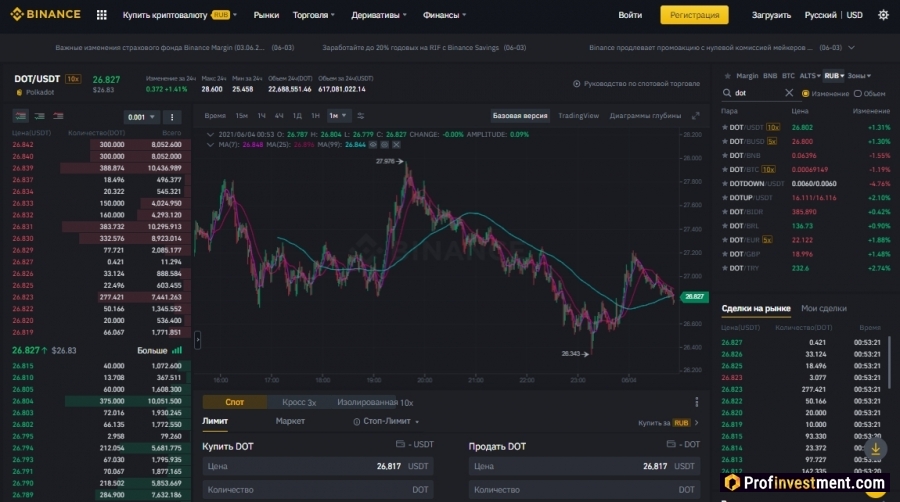Switch to Базовая версия chart tab
Image resolution: width=900 pixels, height=502 pixels.
(520, 116)
